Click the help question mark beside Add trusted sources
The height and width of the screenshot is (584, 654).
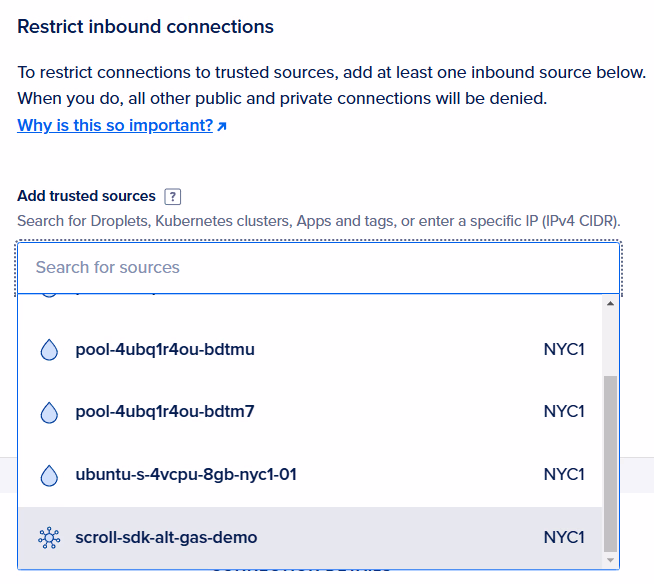[x=173, y=197]
